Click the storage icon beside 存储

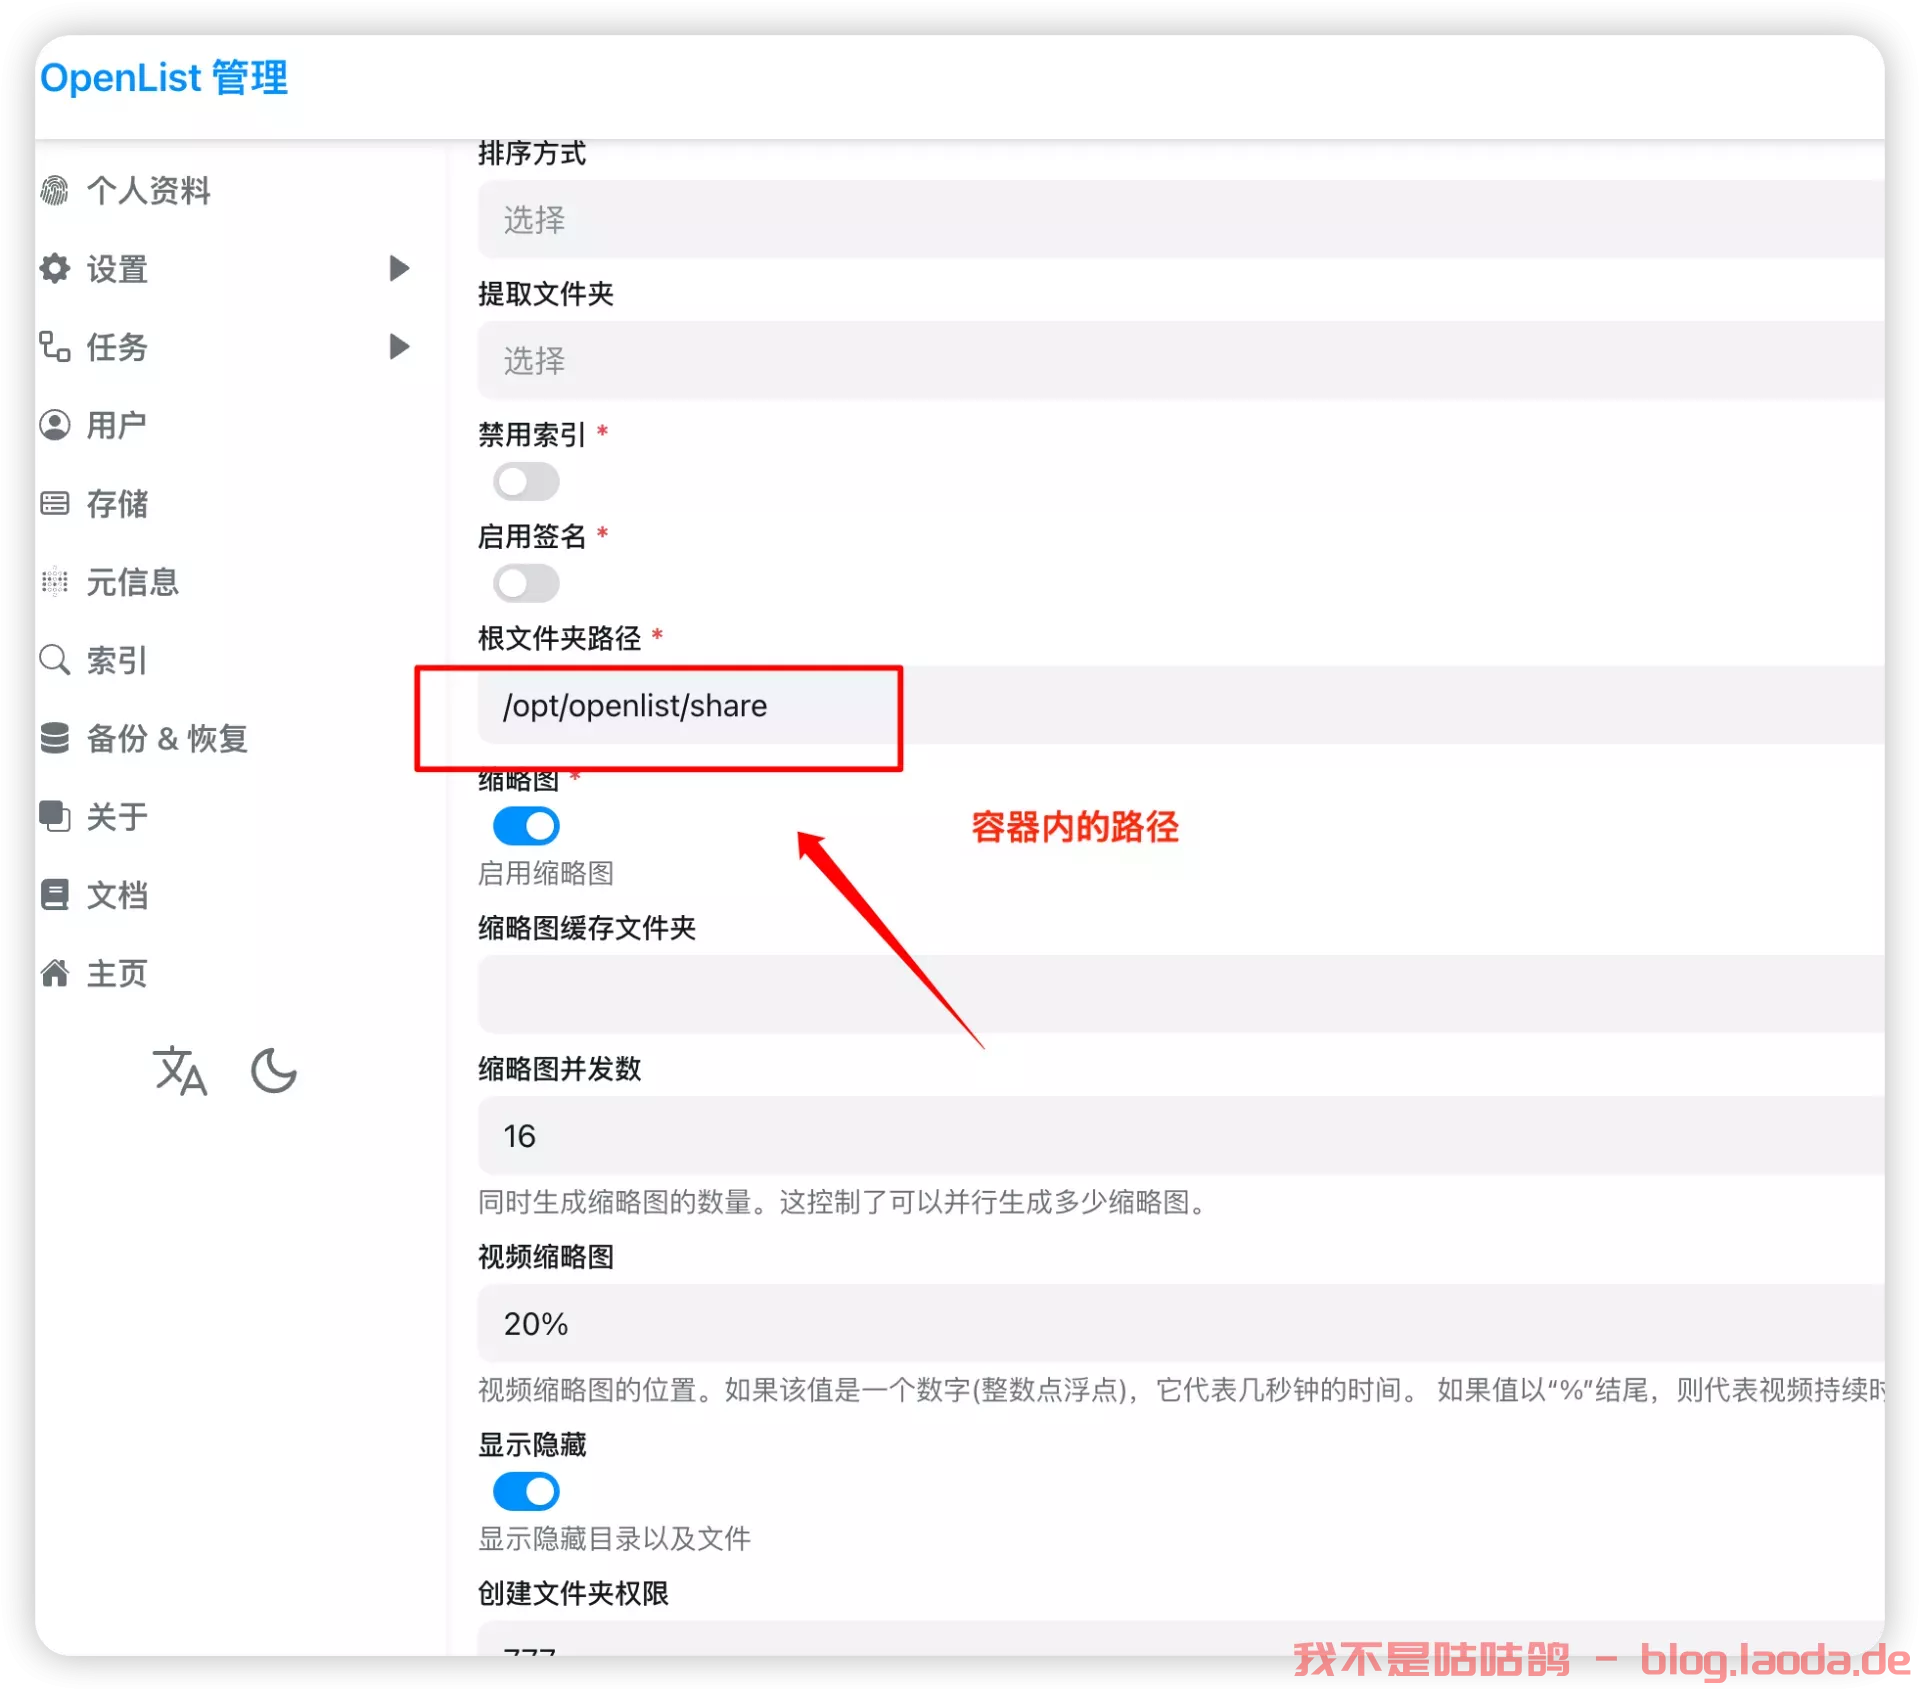click(55, 503)
